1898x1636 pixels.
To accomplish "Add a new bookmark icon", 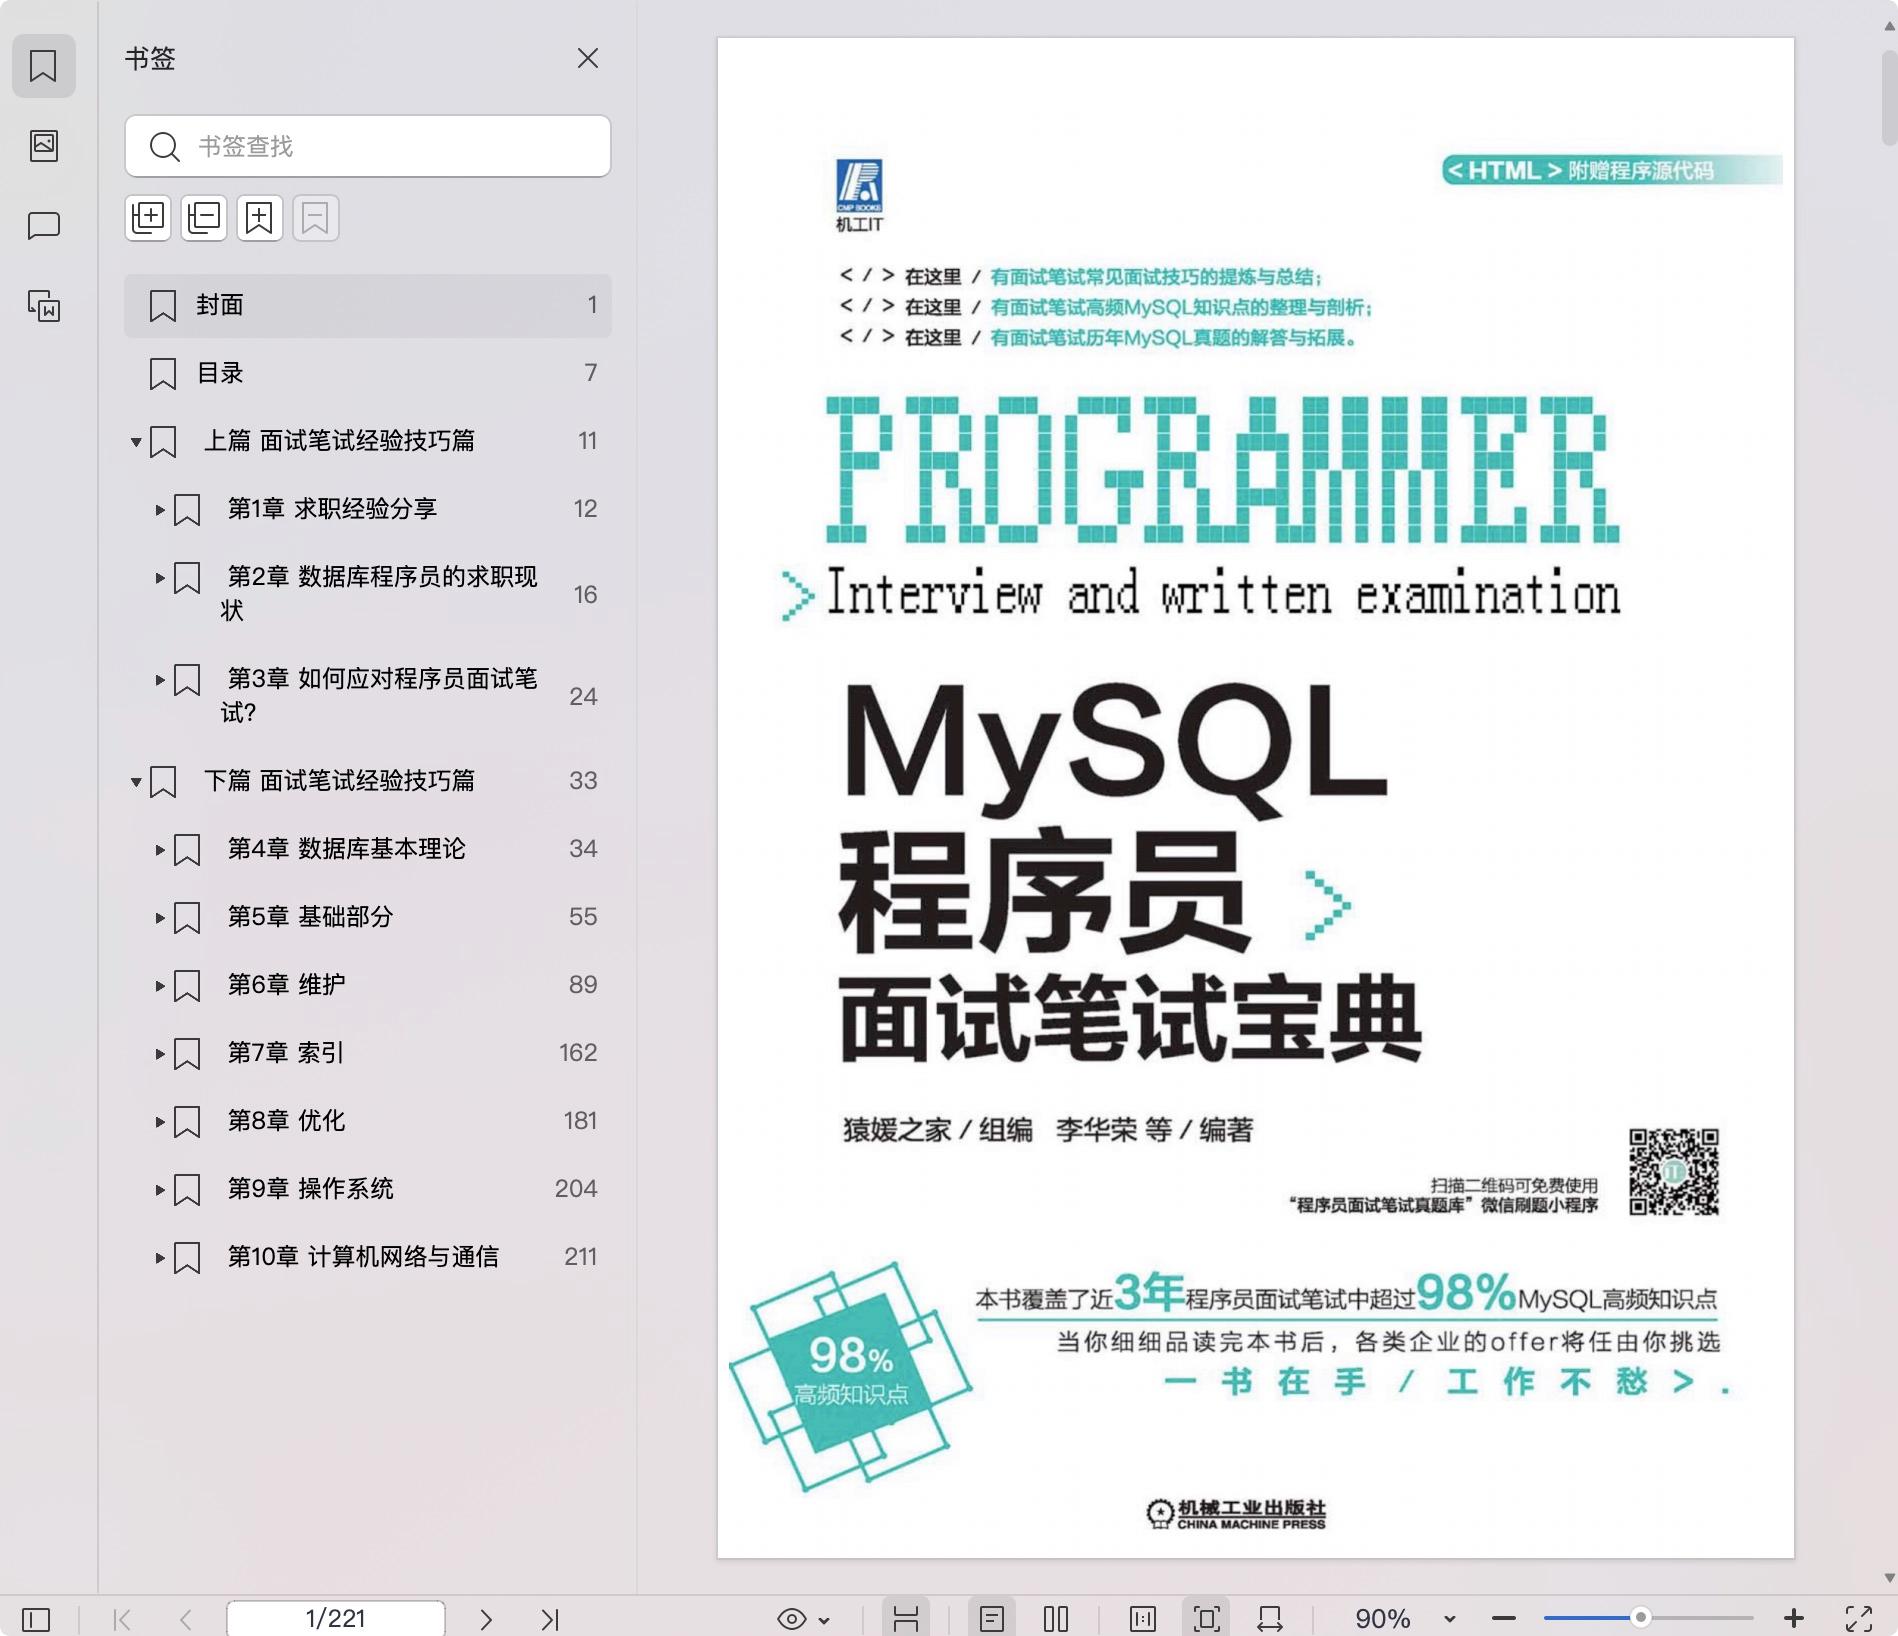I will (x=260, y=218).
